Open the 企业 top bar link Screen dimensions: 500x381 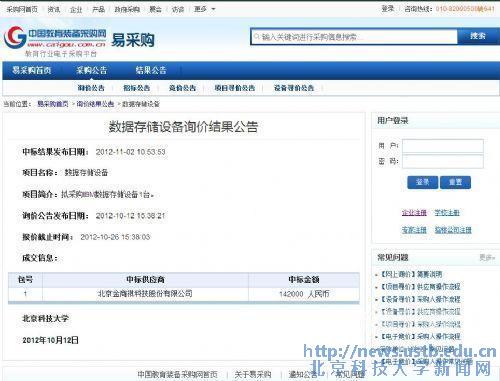tap(76, 9)
